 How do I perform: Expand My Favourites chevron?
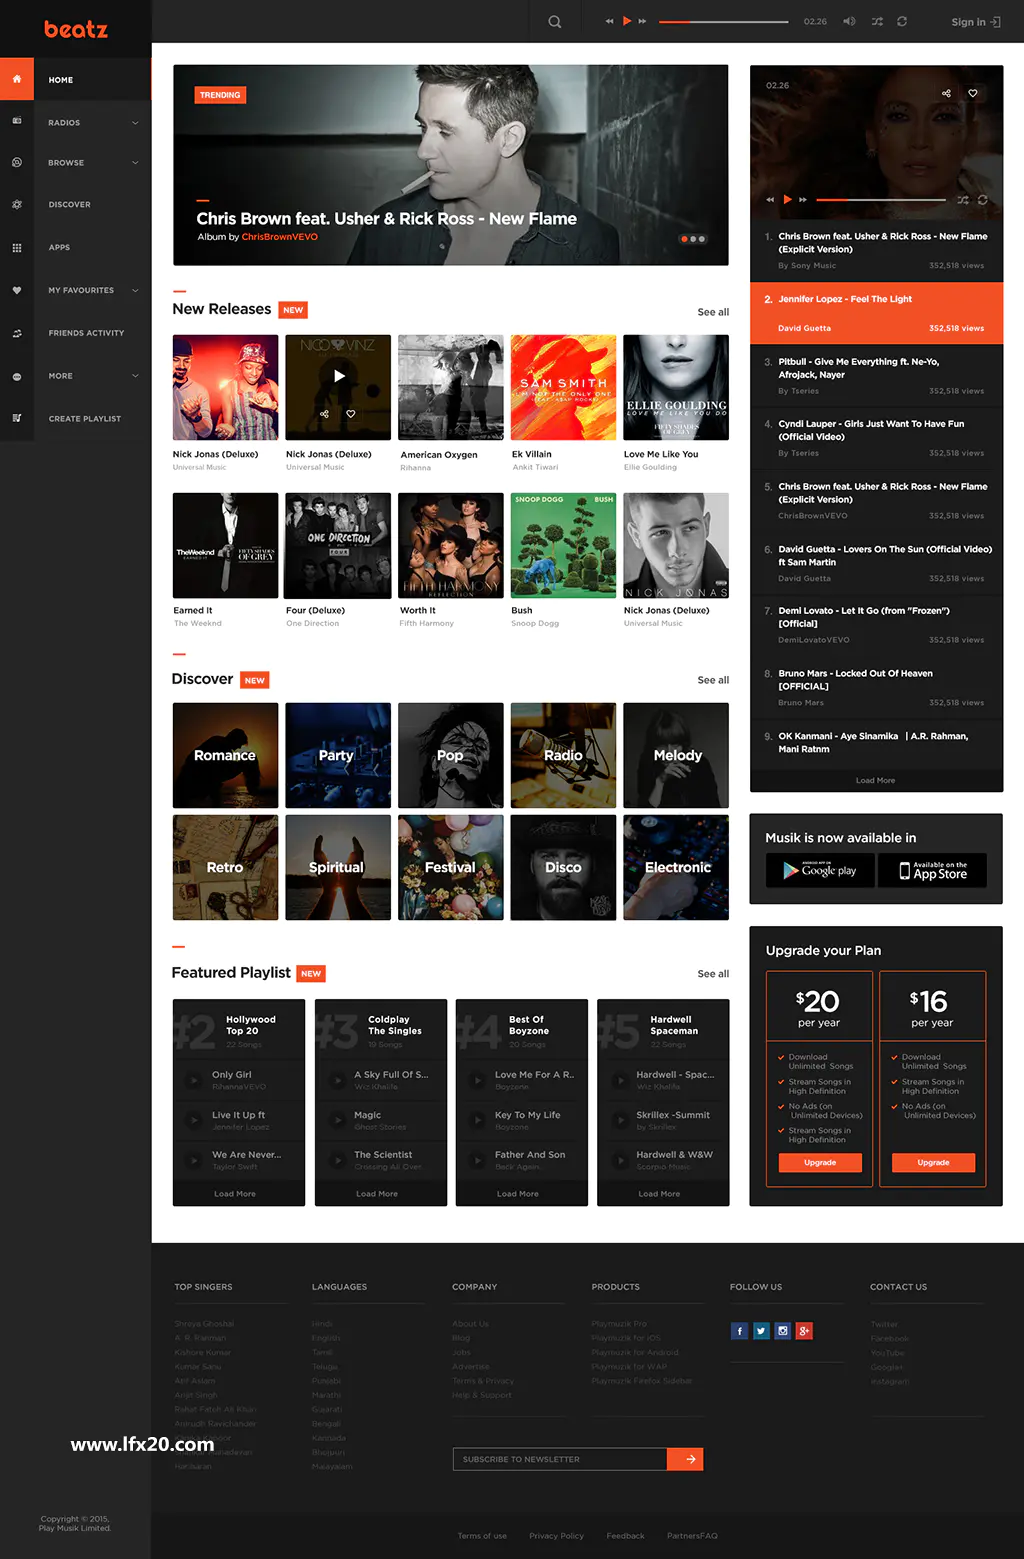pos(135,290)
